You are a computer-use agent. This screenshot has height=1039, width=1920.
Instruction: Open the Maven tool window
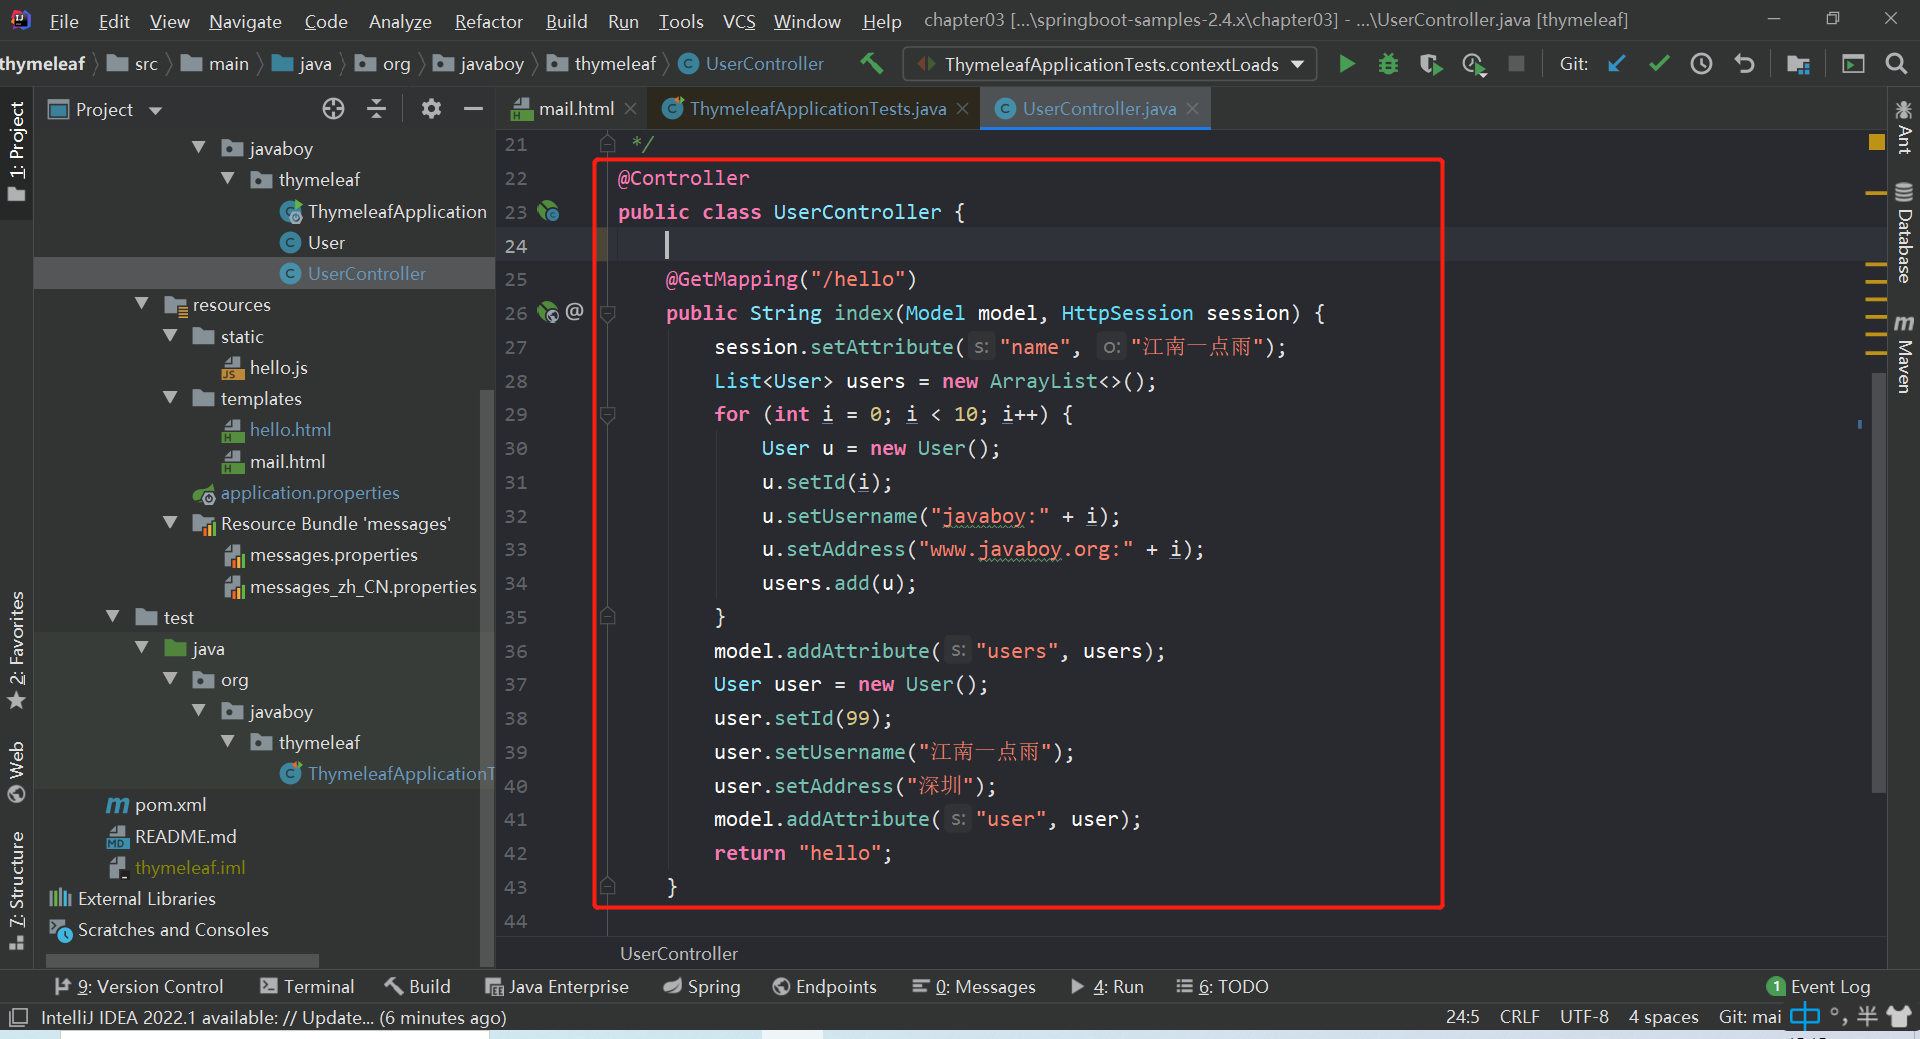[x=1904, y=354]
